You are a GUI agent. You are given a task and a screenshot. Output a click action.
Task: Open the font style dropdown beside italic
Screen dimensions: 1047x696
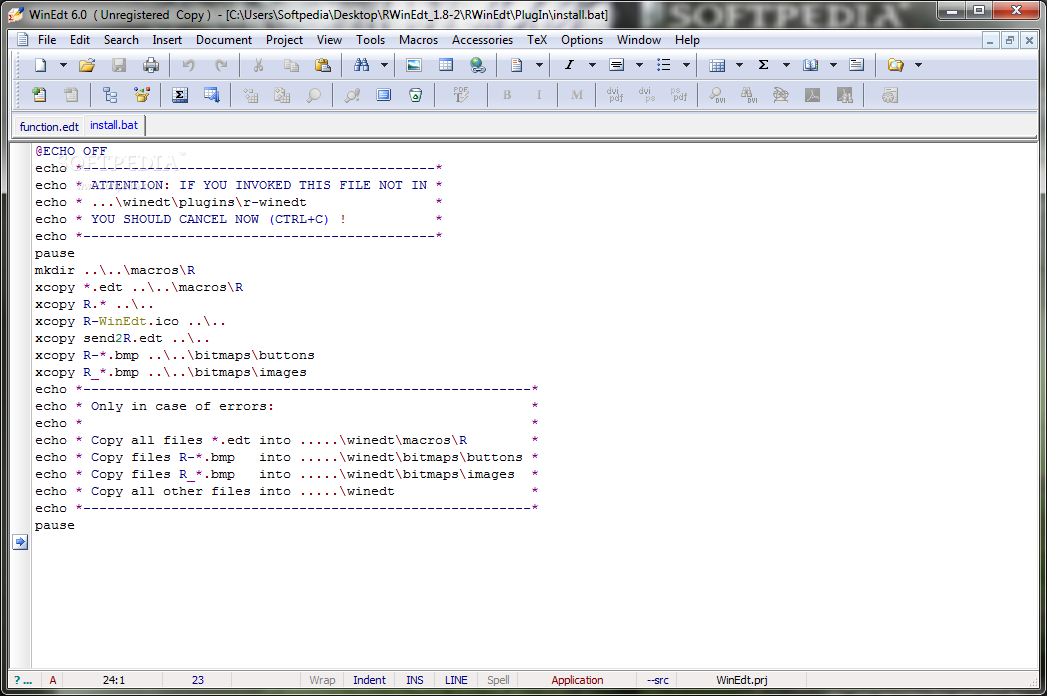coord(592,65)
